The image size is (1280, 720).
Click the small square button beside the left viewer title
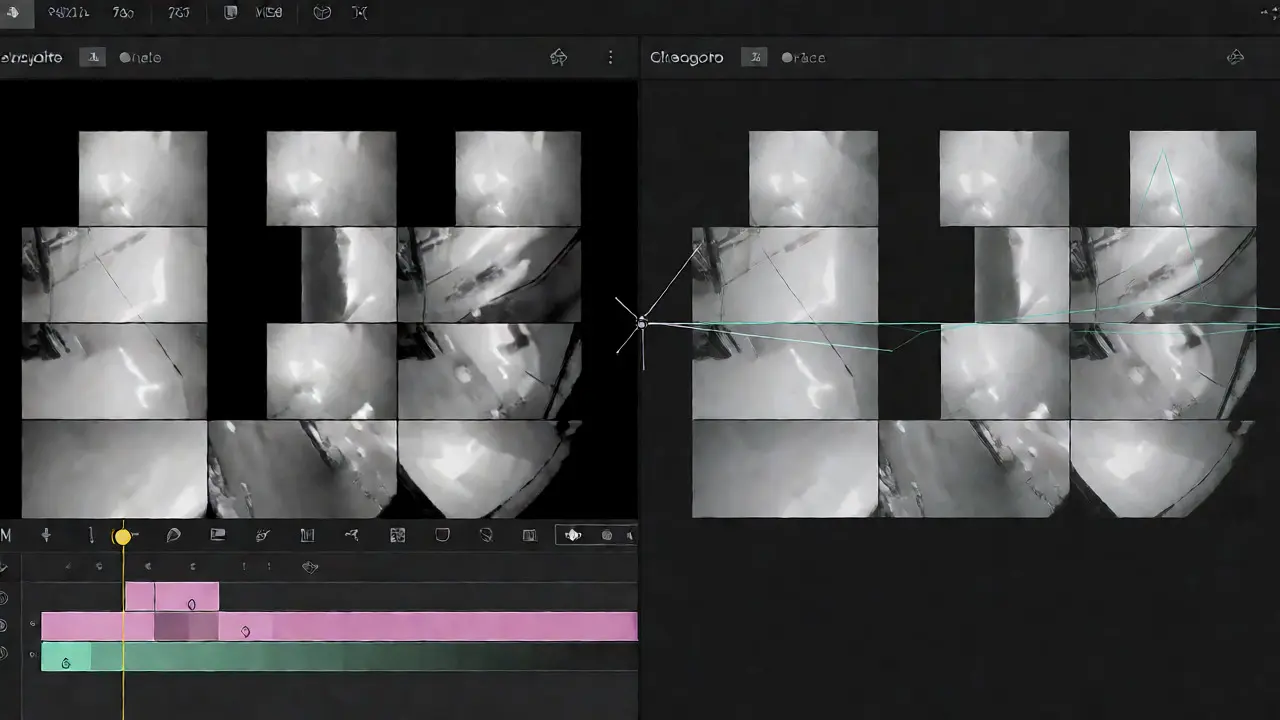pyautogui.click(x=93, y=57)
